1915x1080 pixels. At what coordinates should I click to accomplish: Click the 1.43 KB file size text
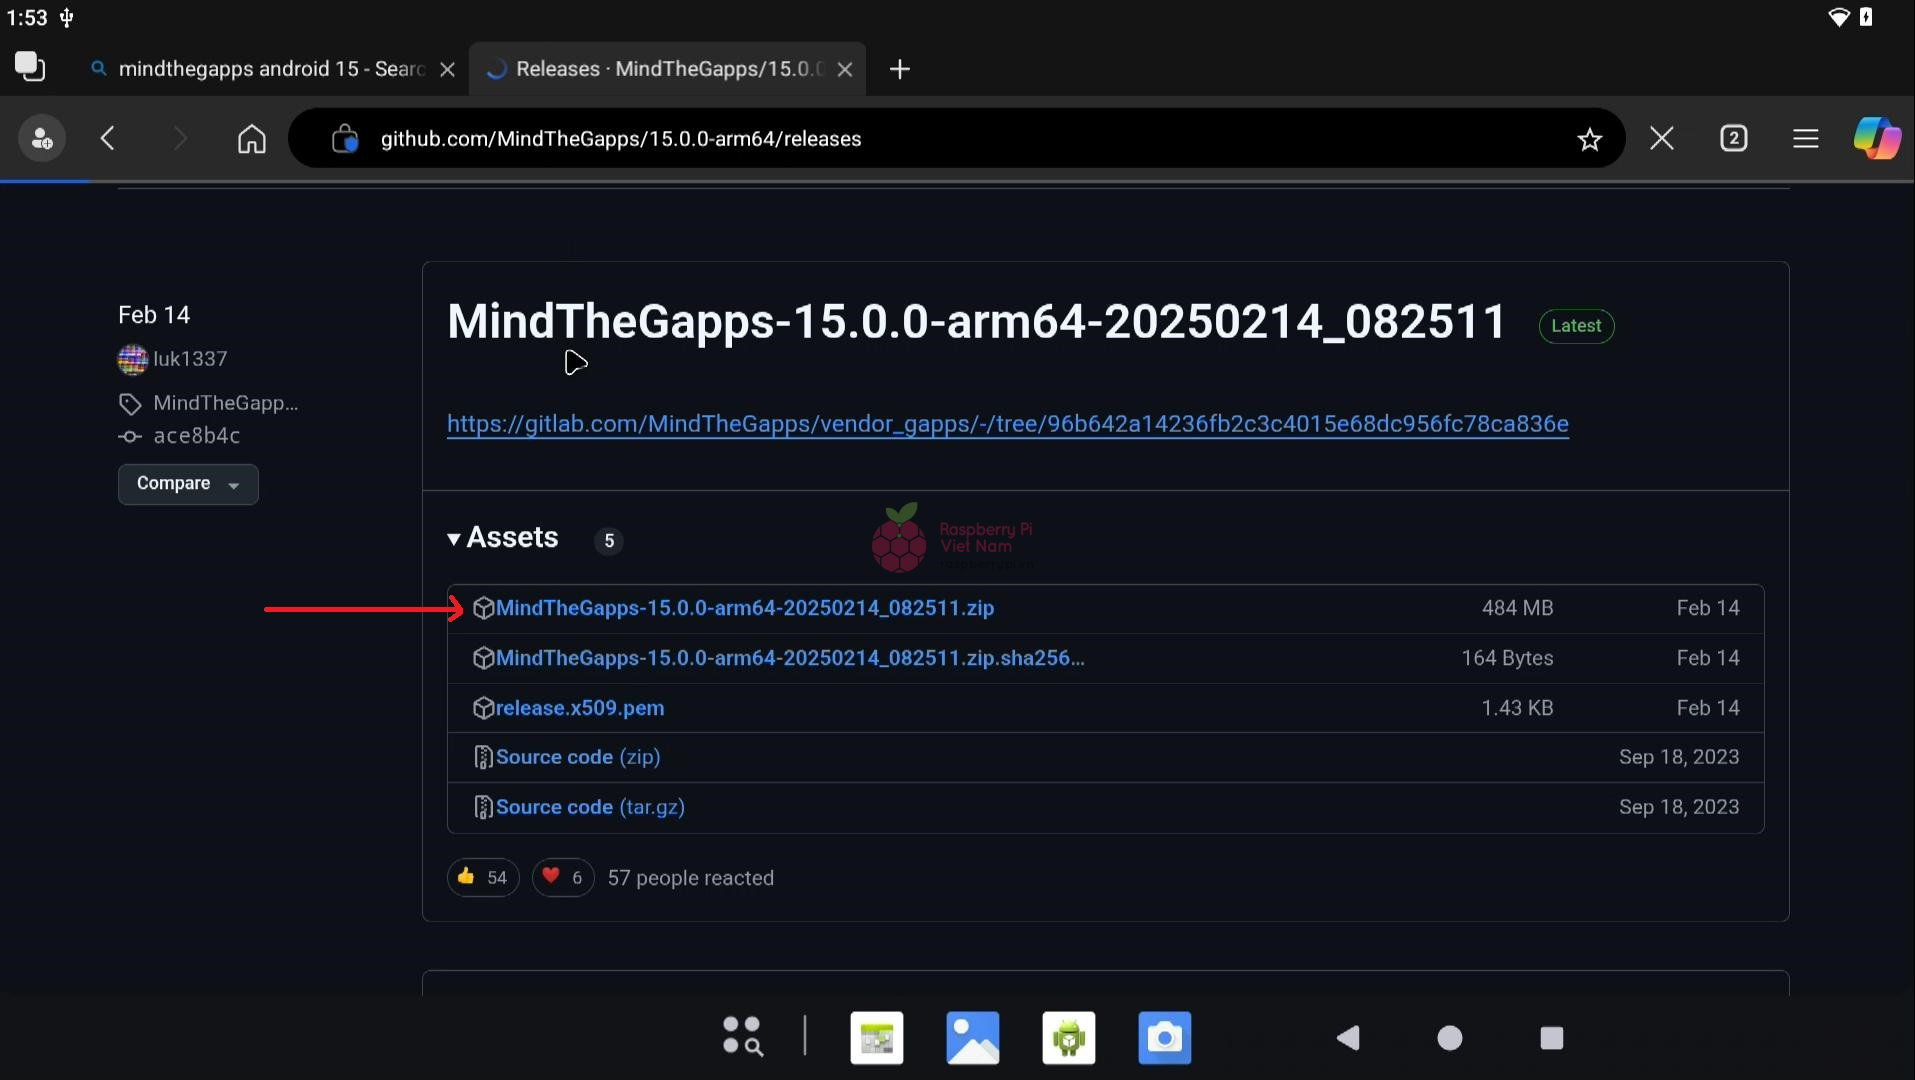(x=1517, y=708)
